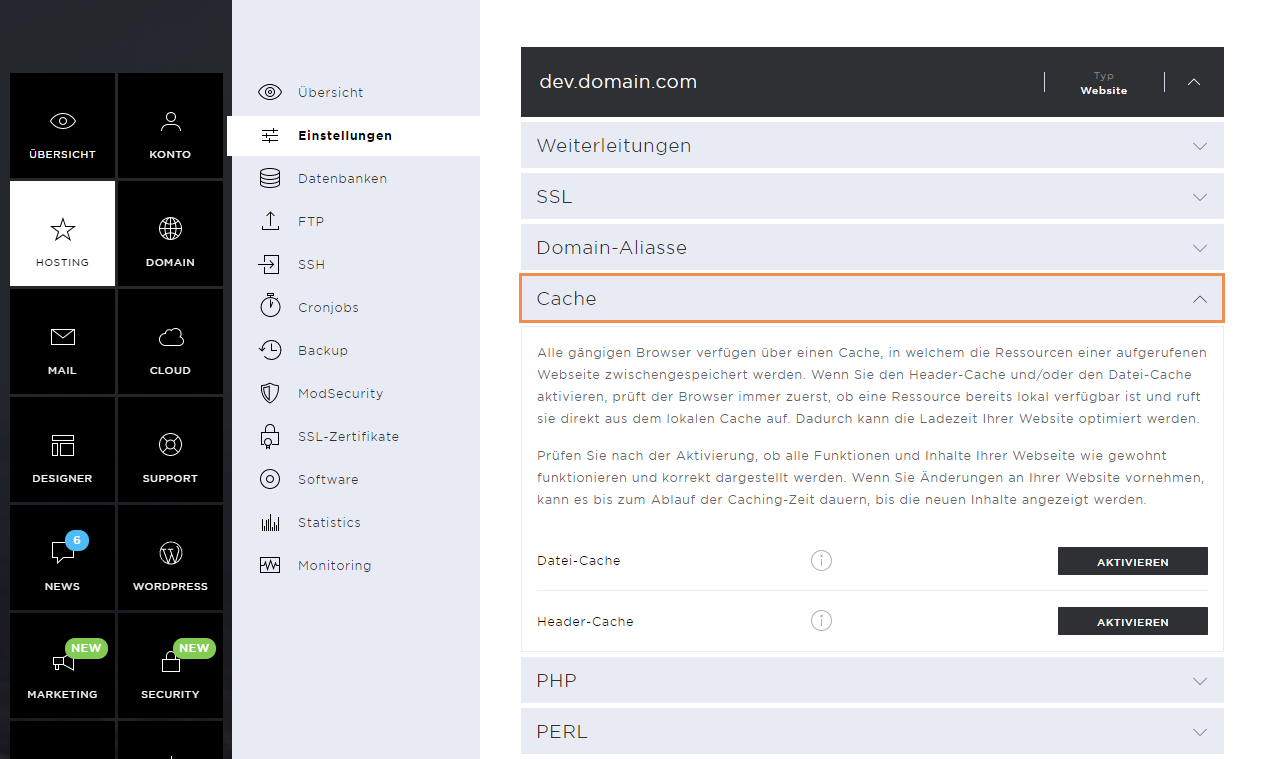Click the Software disc icon
The height and width of the screenshot is (759, 1265).
[x=270, y=479]
